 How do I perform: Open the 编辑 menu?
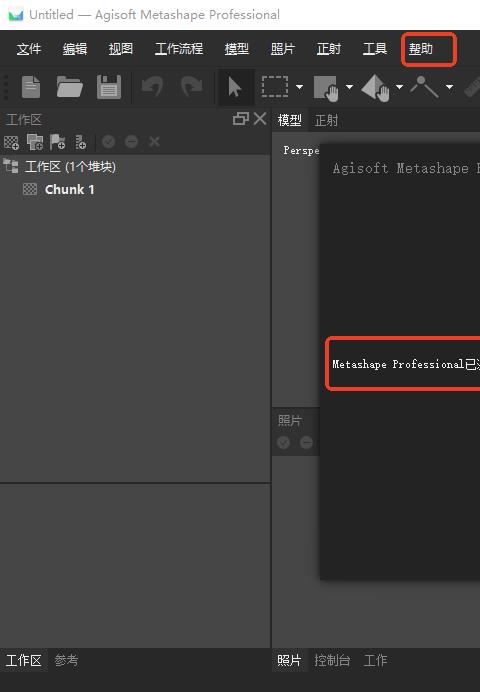click(x=75, y=49)
